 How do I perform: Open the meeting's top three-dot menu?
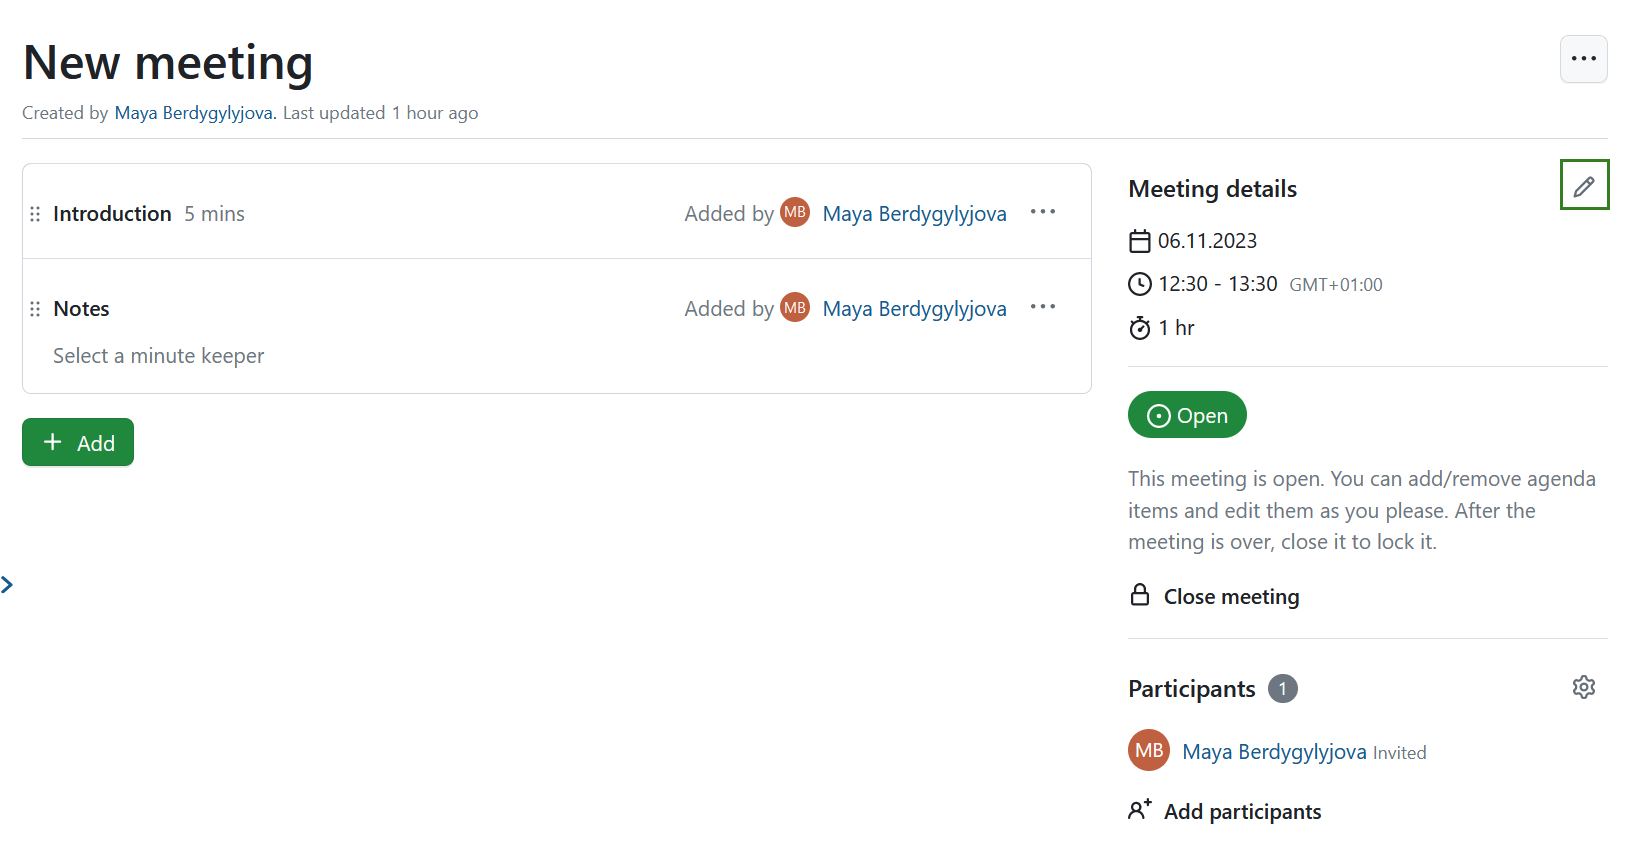1584,59
